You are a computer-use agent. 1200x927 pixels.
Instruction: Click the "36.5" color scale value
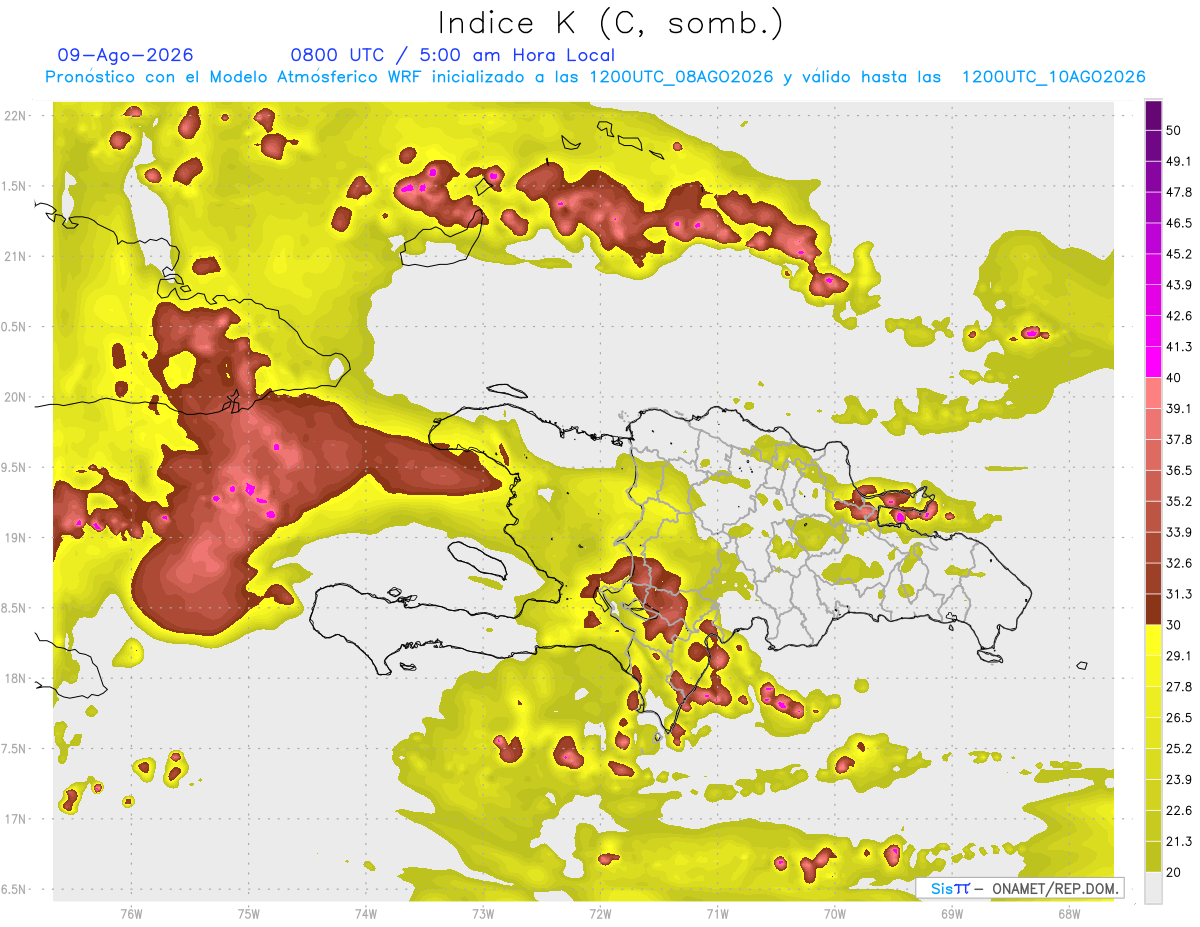tap(1178, 470)
